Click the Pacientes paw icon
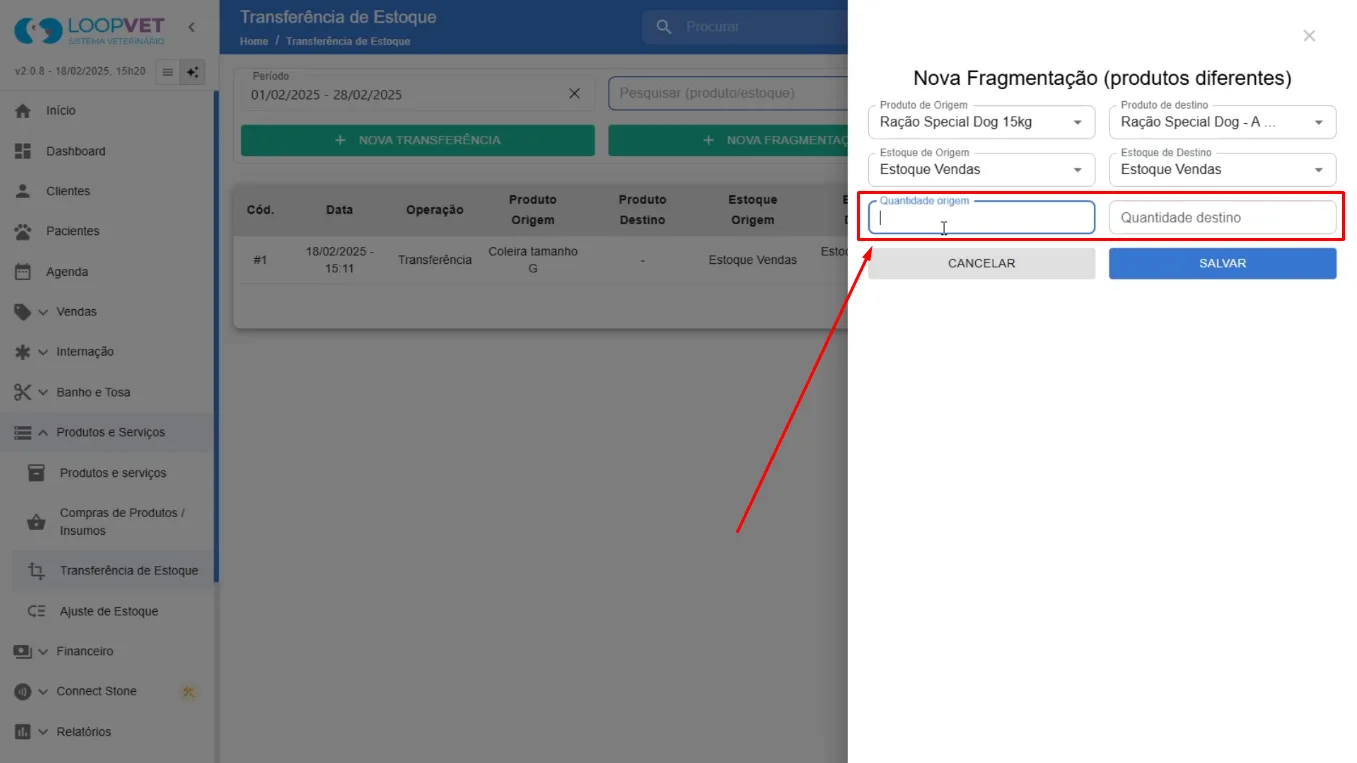This screenshot has width=1357, height=763. click(x=23, y=231)
